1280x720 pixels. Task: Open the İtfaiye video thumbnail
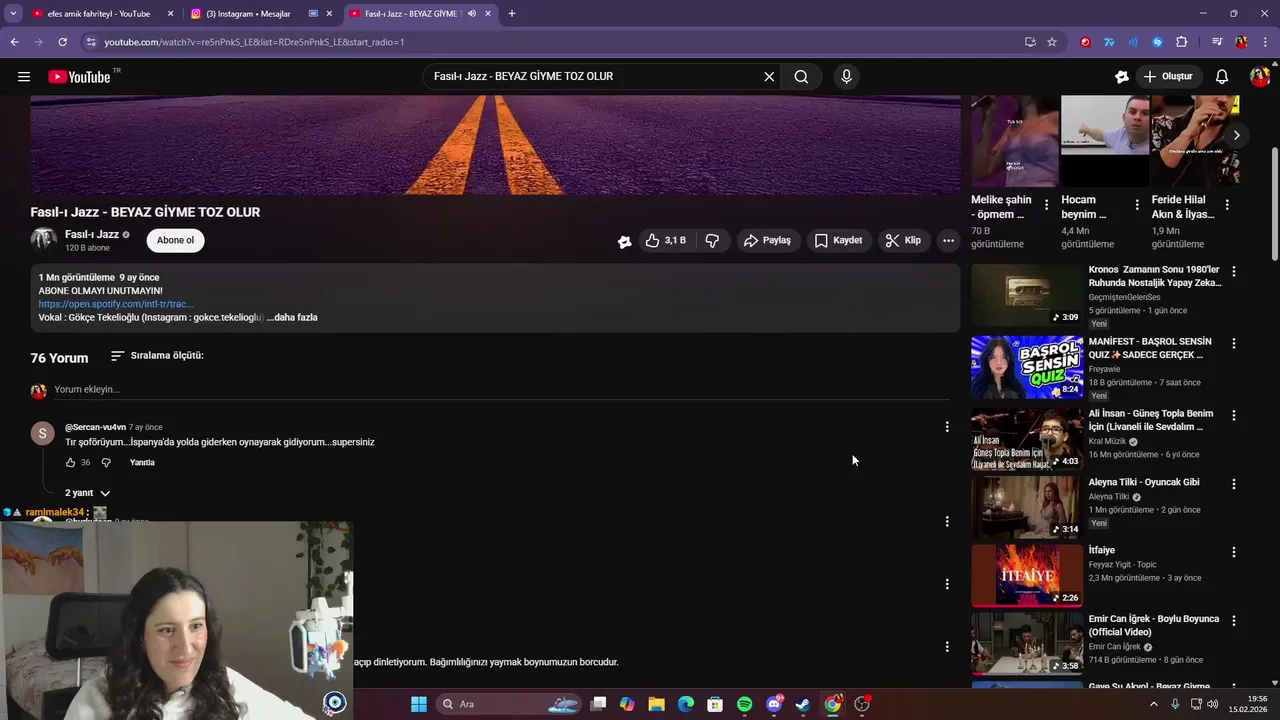pyautogui.click(x=1027, y=575)
